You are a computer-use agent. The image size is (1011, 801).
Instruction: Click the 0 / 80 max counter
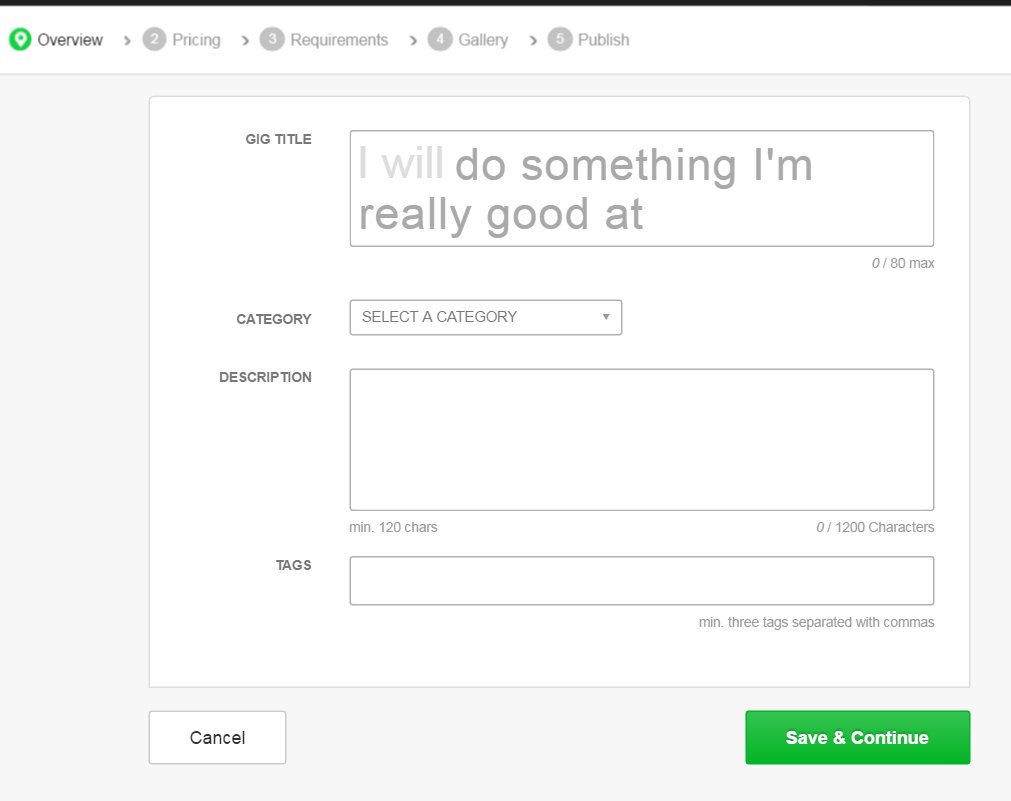pyautogui.click(x=904, y=263)
